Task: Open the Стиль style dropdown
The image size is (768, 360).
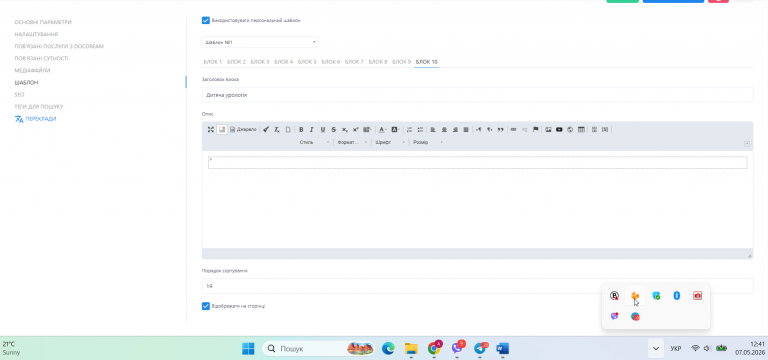Action: tap(314, 143)
